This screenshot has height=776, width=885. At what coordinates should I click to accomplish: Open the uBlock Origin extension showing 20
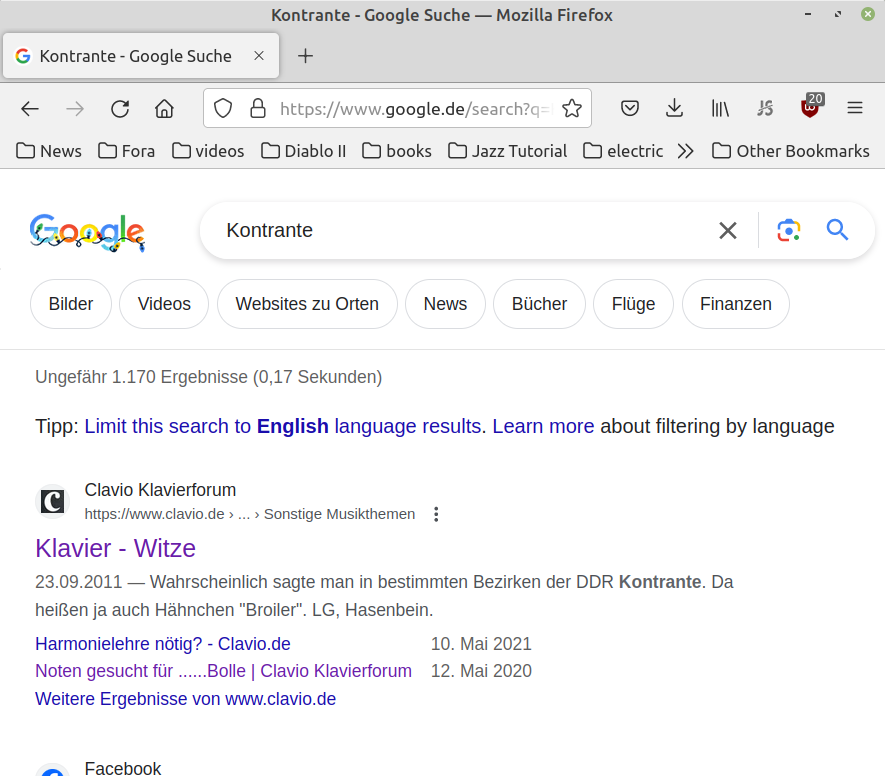click(811, 106)
